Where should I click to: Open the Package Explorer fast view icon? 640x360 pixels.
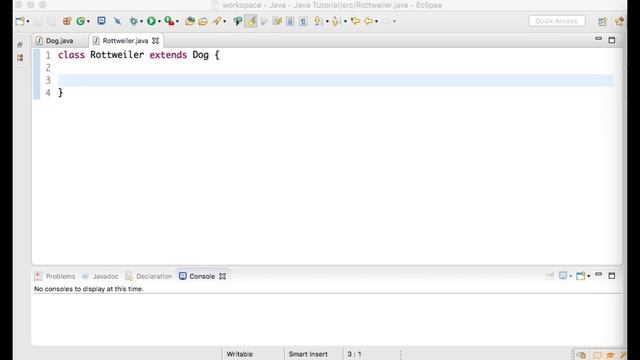pyautogui.click(x=20, y=58)
